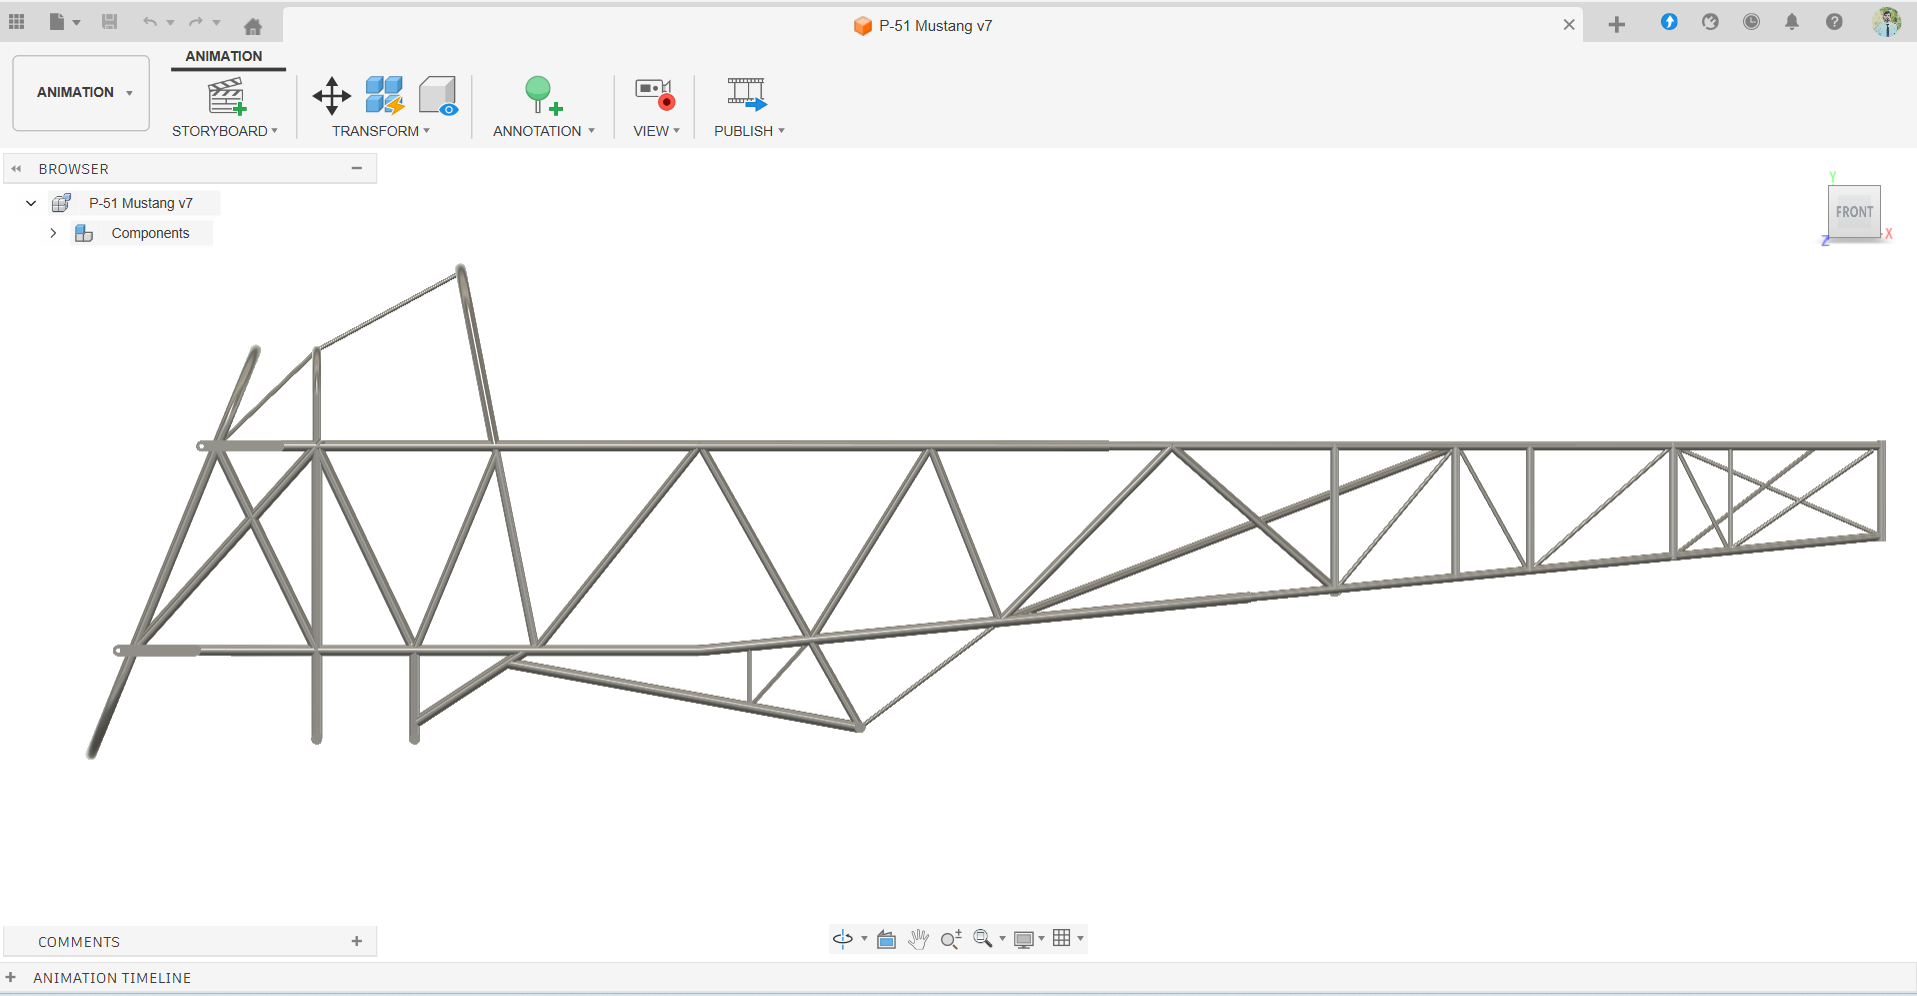Open the notifications bell
1917x996 pixels.
1792,22
